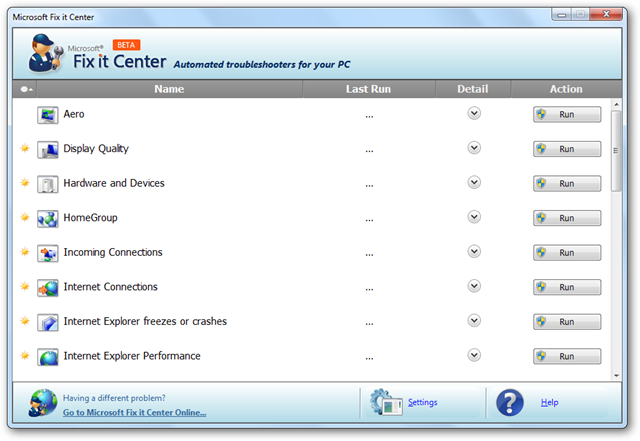Expand the Aero detail chevron

[x=474, y=113]
